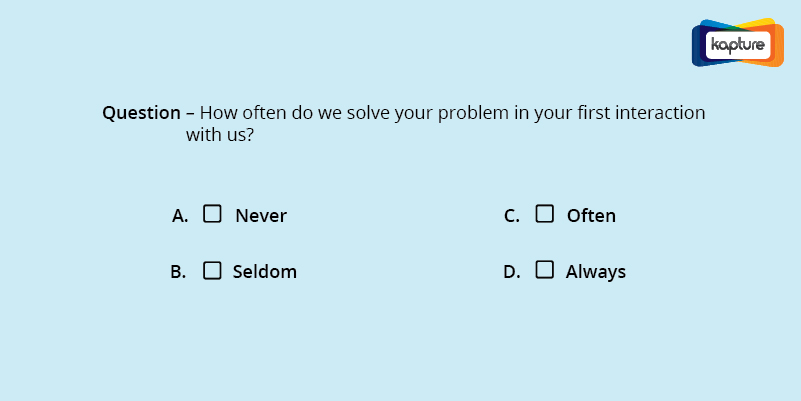Select the letter D. marker
801x401 pixels.
[512, 272]
